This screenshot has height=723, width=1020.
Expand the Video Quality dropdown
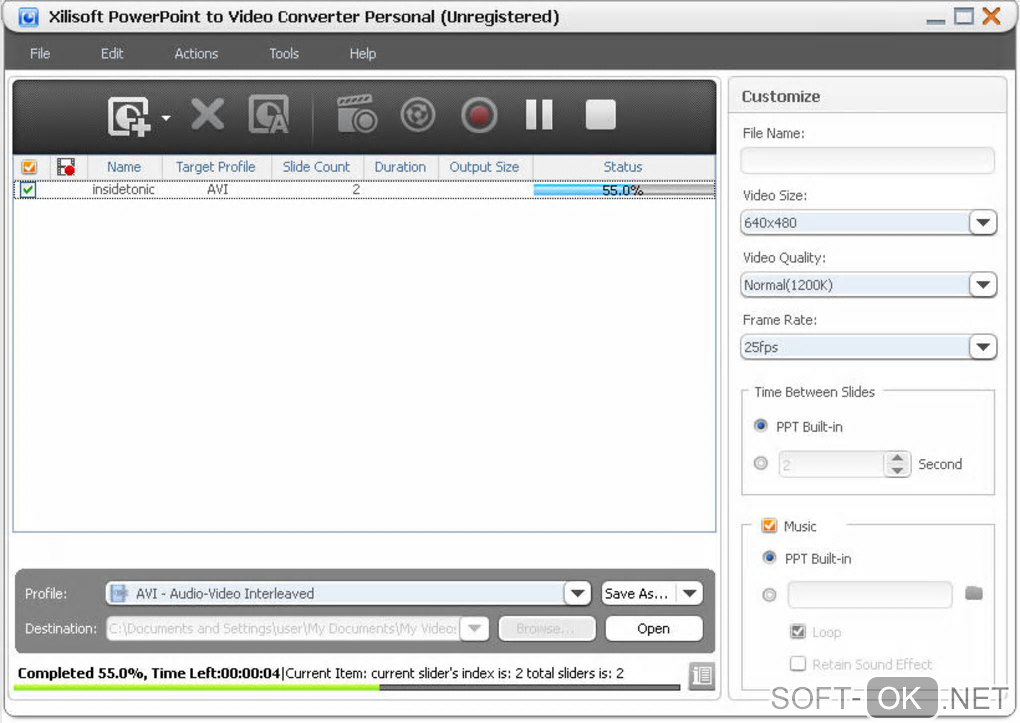[983, 284]
